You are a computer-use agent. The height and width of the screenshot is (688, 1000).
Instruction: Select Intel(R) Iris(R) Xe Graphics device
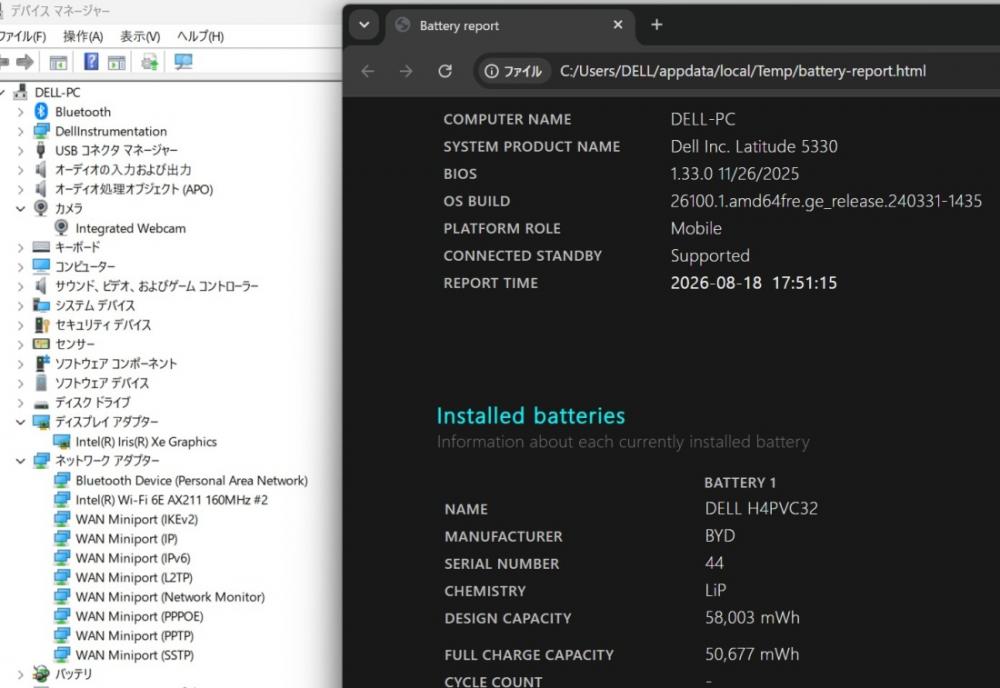coord(146,442)
